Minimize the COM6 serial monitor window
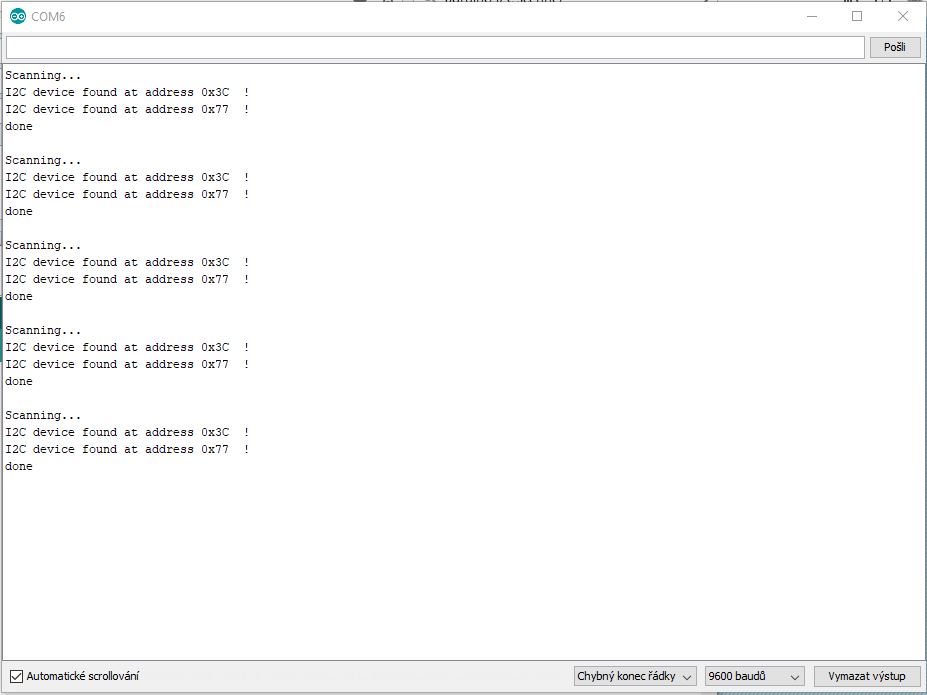The image size is (927, 695). [811, 17]
